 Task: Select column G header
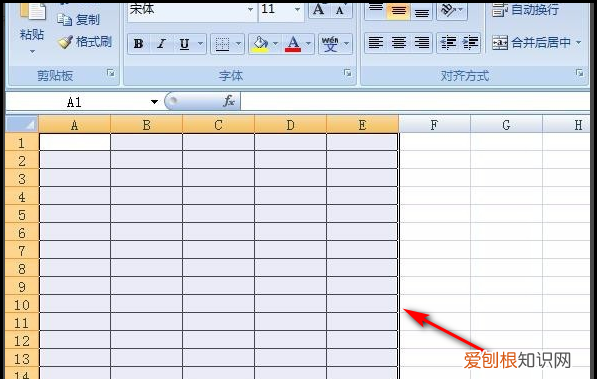(506, 125)
